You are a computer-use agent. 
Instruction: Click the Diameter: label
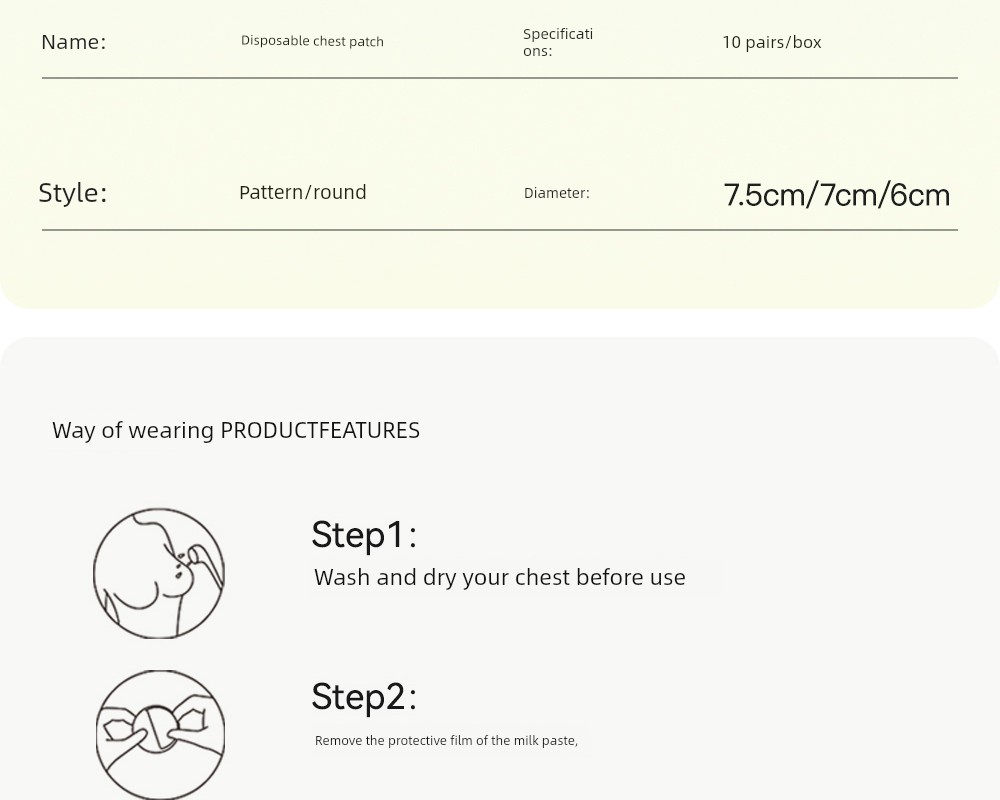[x=557, y=193]
